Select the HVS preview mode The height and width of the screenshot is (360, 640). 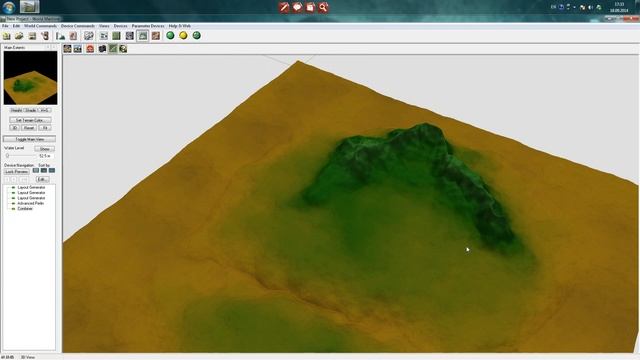point(44,110)
